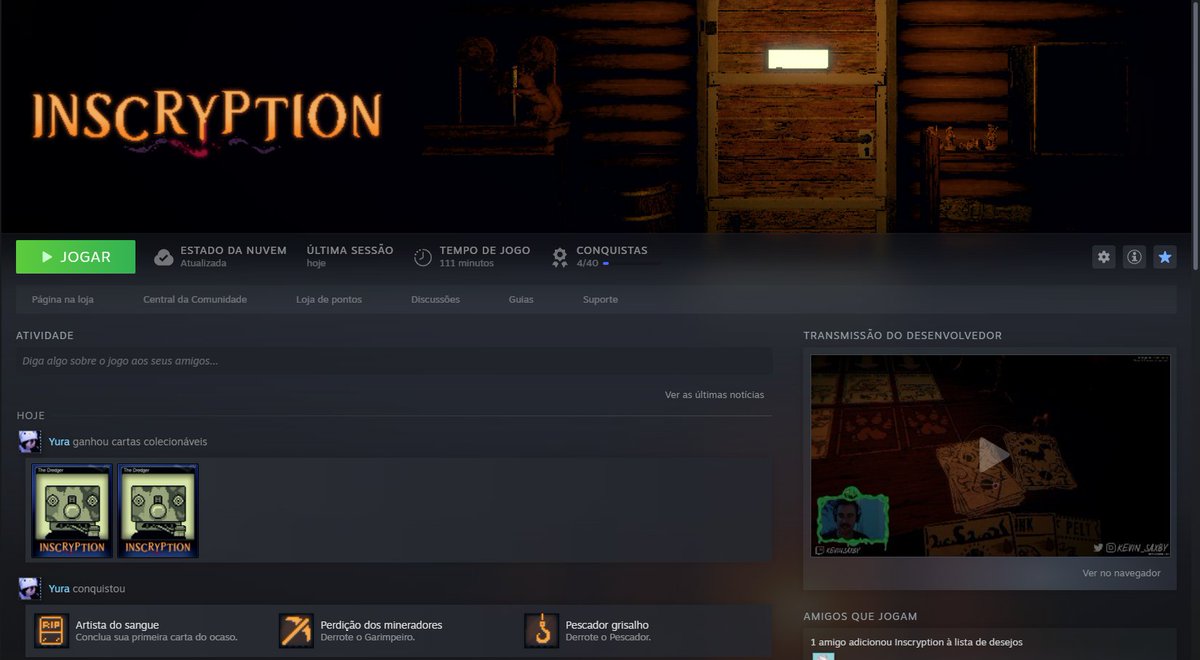Open Ver no navegador link
The image size is (1200, 660).
(x=1121, y=573)
